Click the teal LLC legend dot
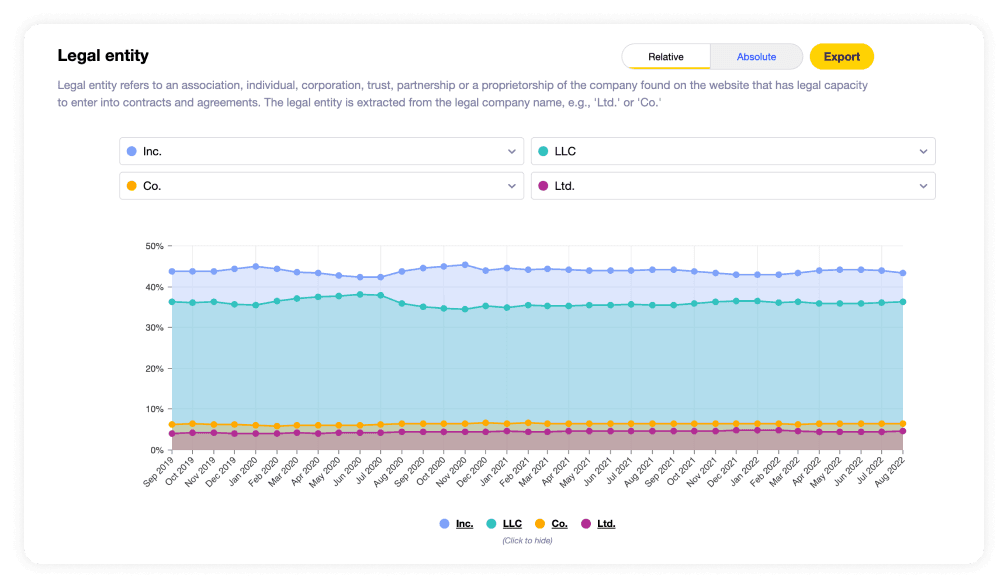 click(491, 524)
